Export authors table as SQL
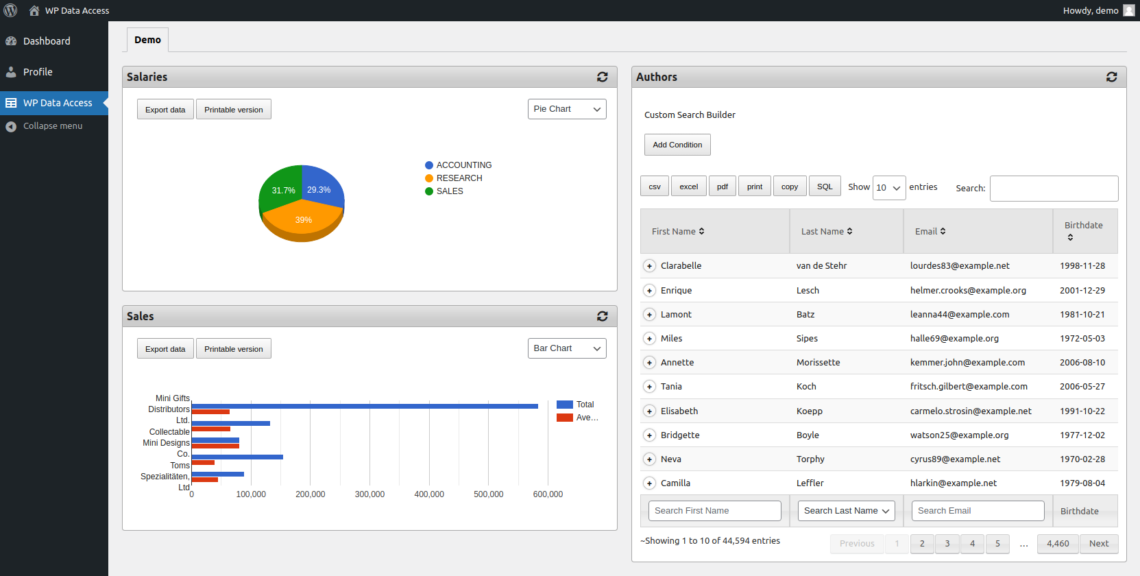The image size is (1140, 576). [x=824, y=186]
